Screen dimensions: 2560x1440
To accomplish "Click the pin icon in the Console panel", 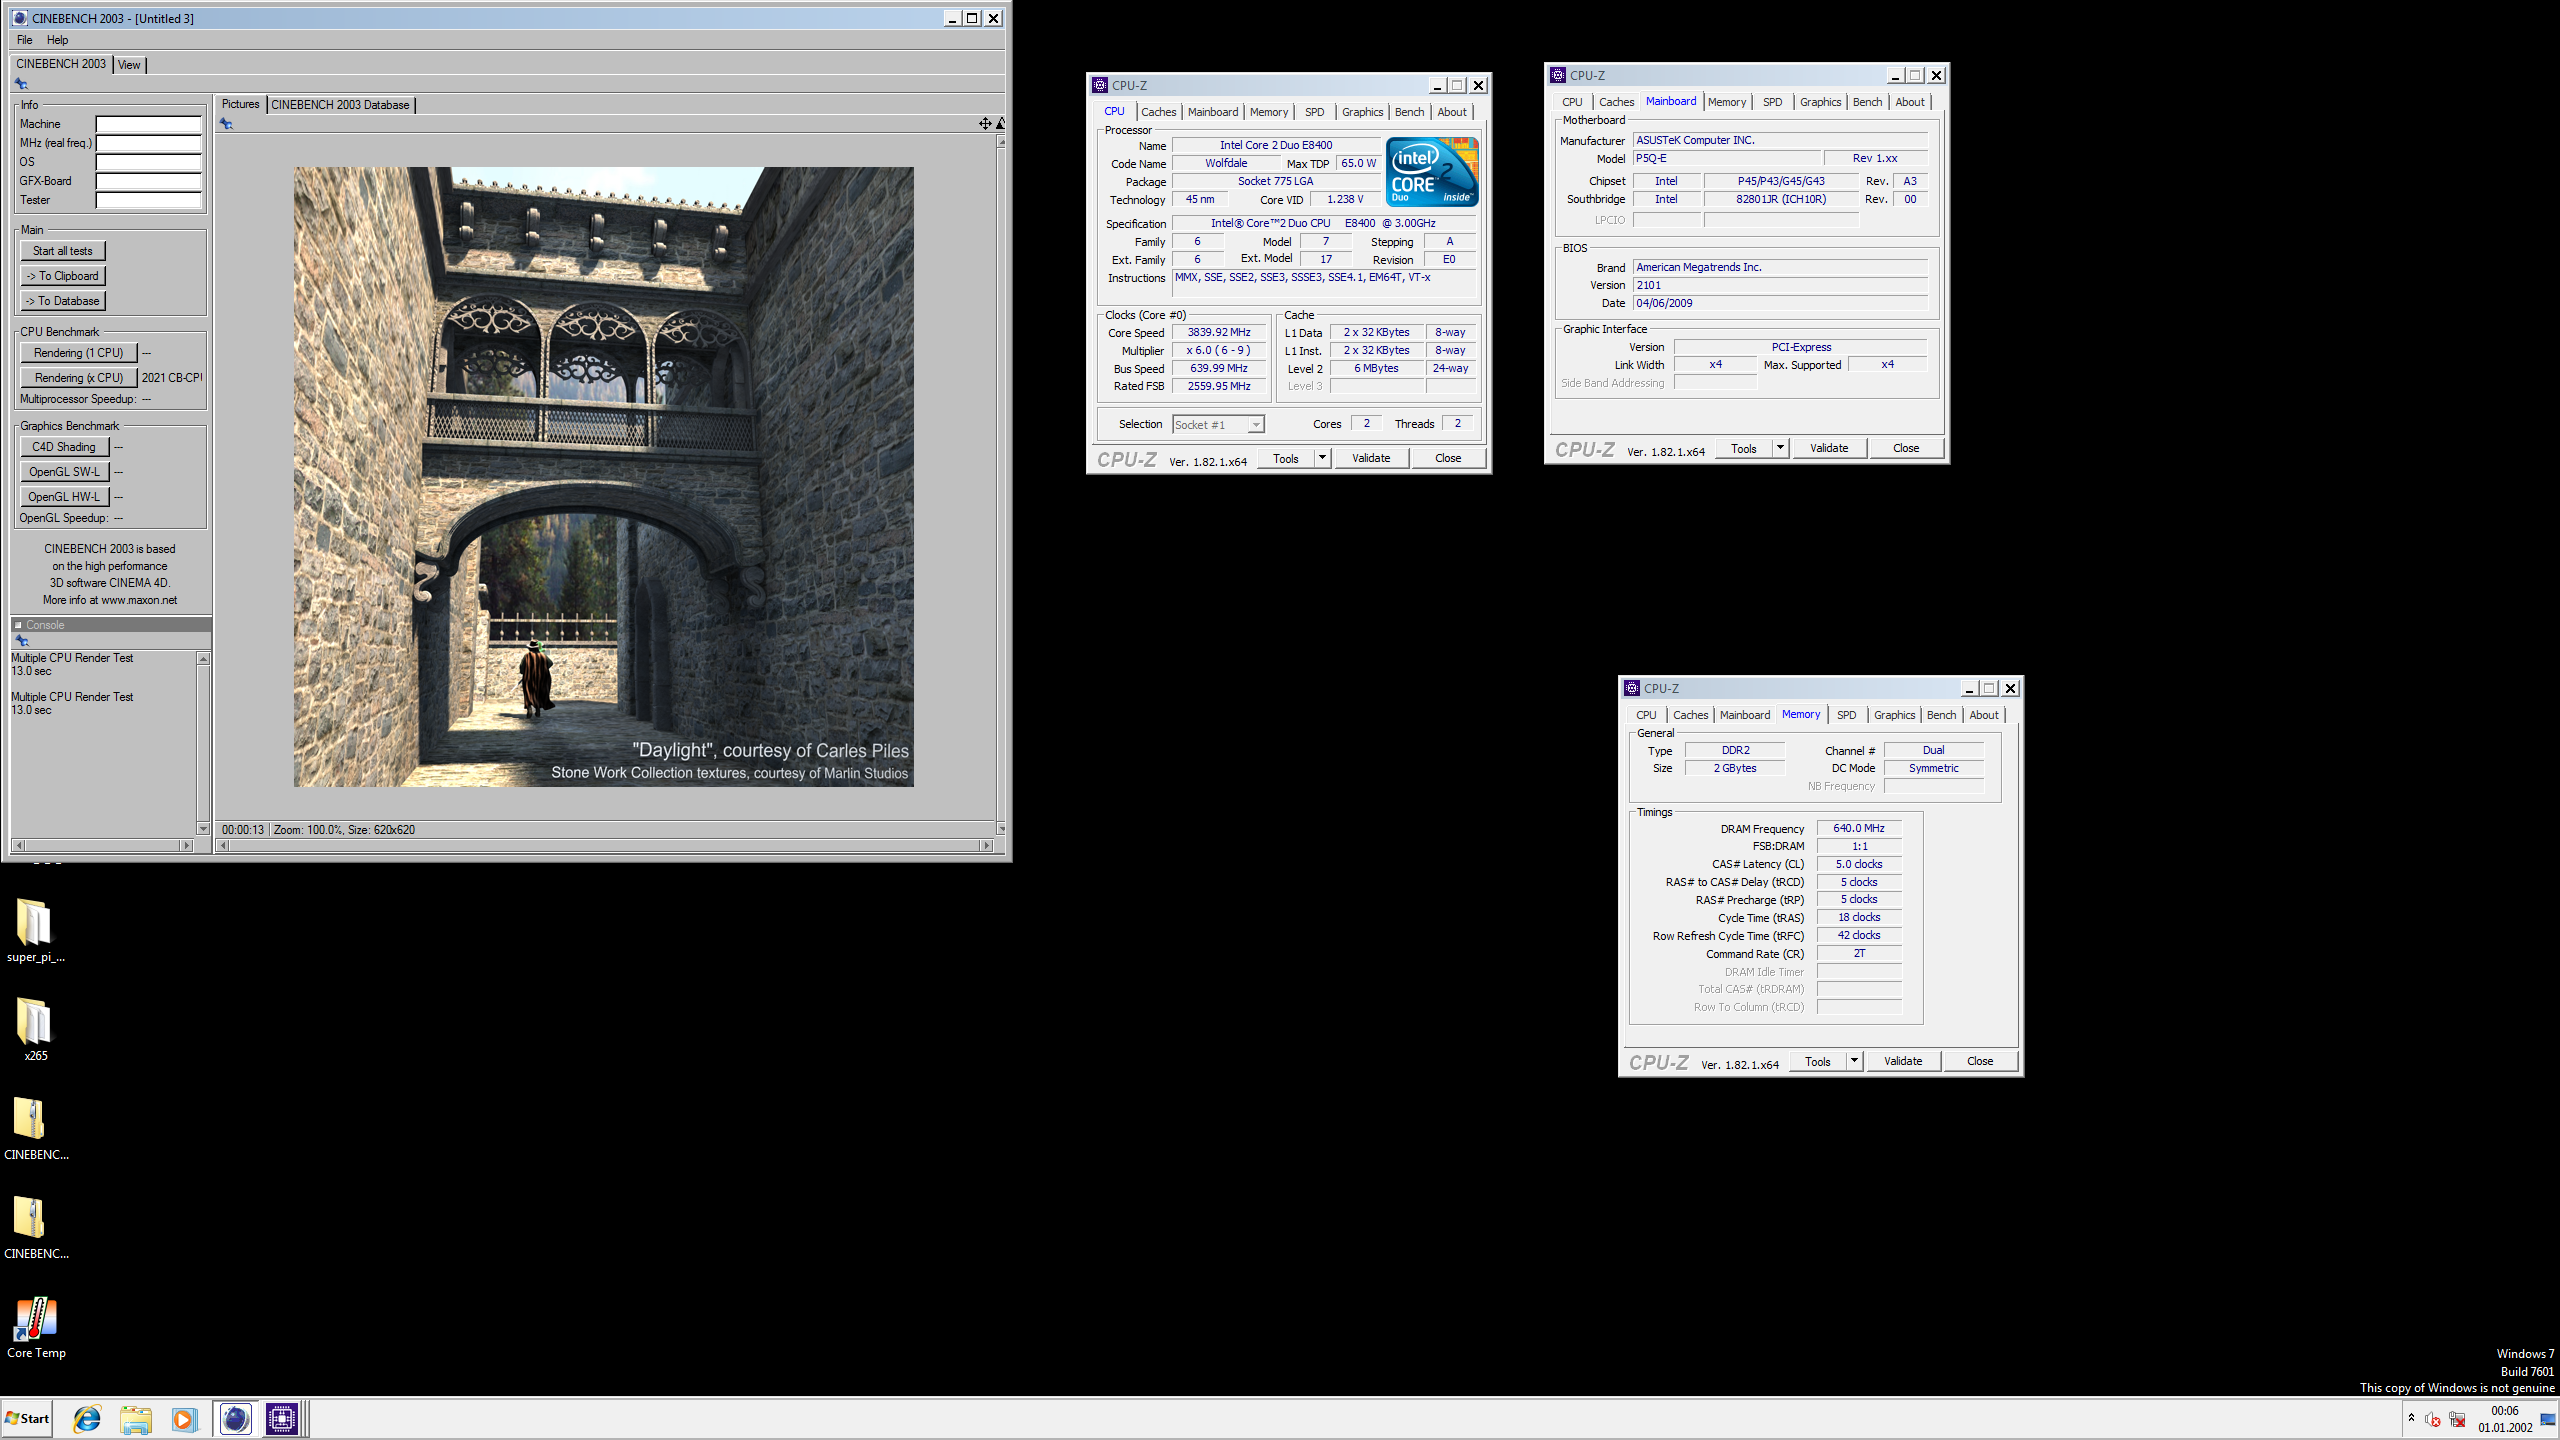I will [x=22, y=641].
